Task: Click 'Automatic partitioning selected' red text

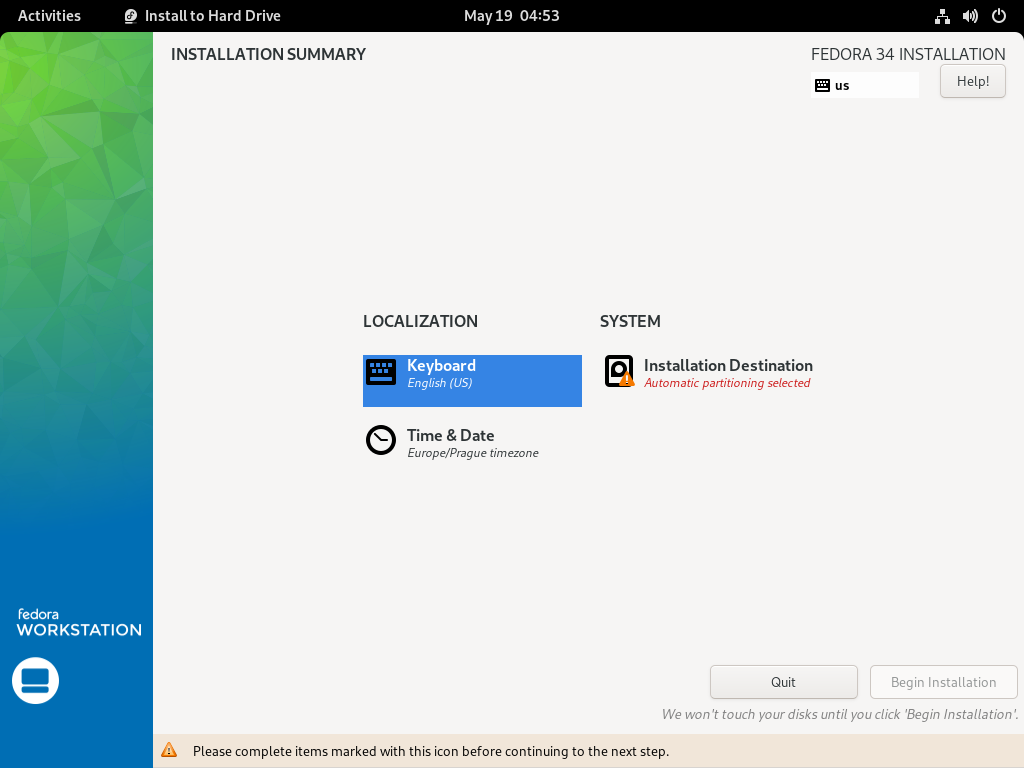Action: 727,383
